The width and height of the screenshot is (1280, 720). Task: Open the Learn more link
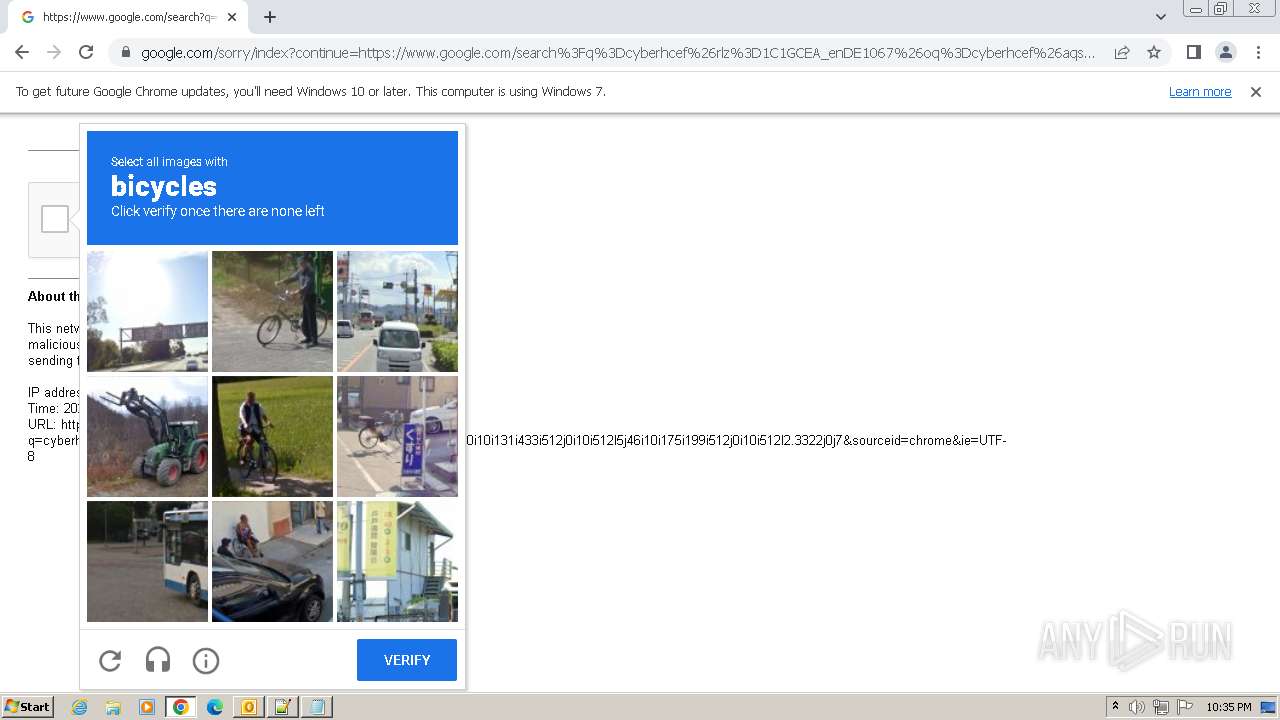[x=1200, y=92]
